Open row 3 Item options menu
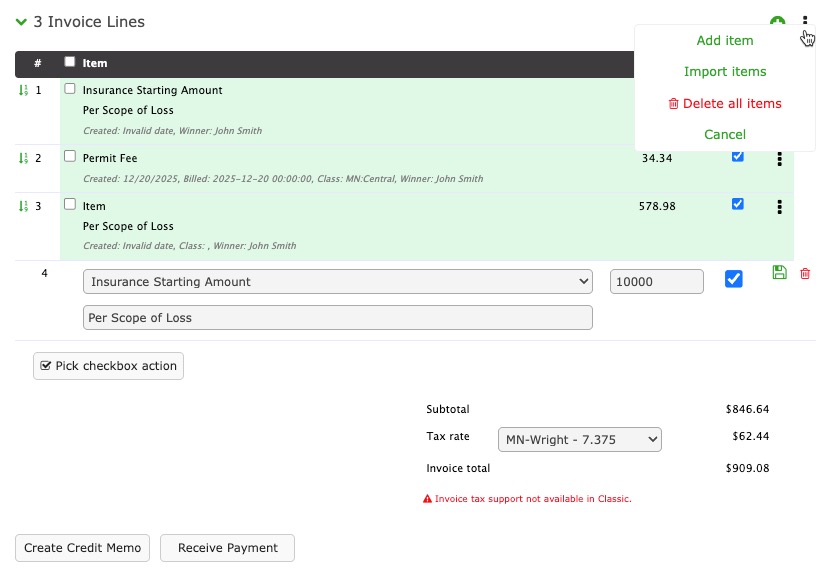The height and width of the screenshot is (584, 831). pyautogui.click(x=779, y=207)
